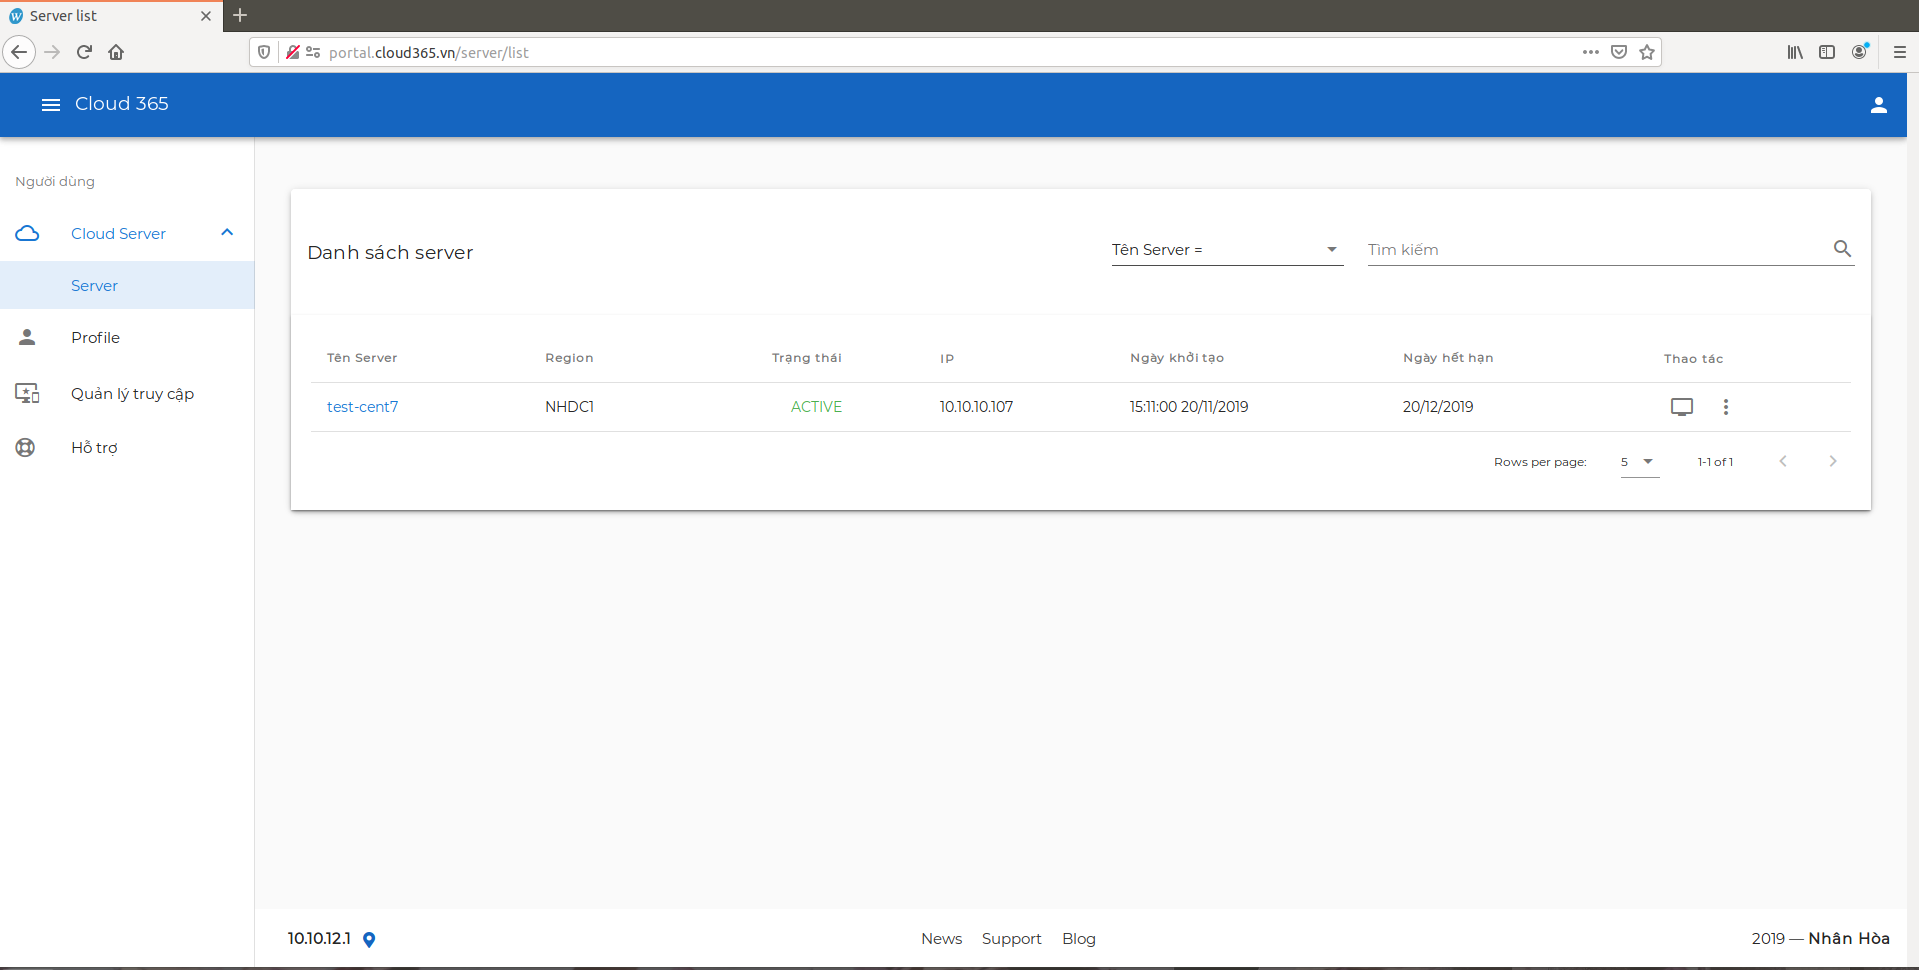Click the Cloud 365 header title
Image resolution: width=1919 pixels, height=970 pixels.
tap(121, 104)
